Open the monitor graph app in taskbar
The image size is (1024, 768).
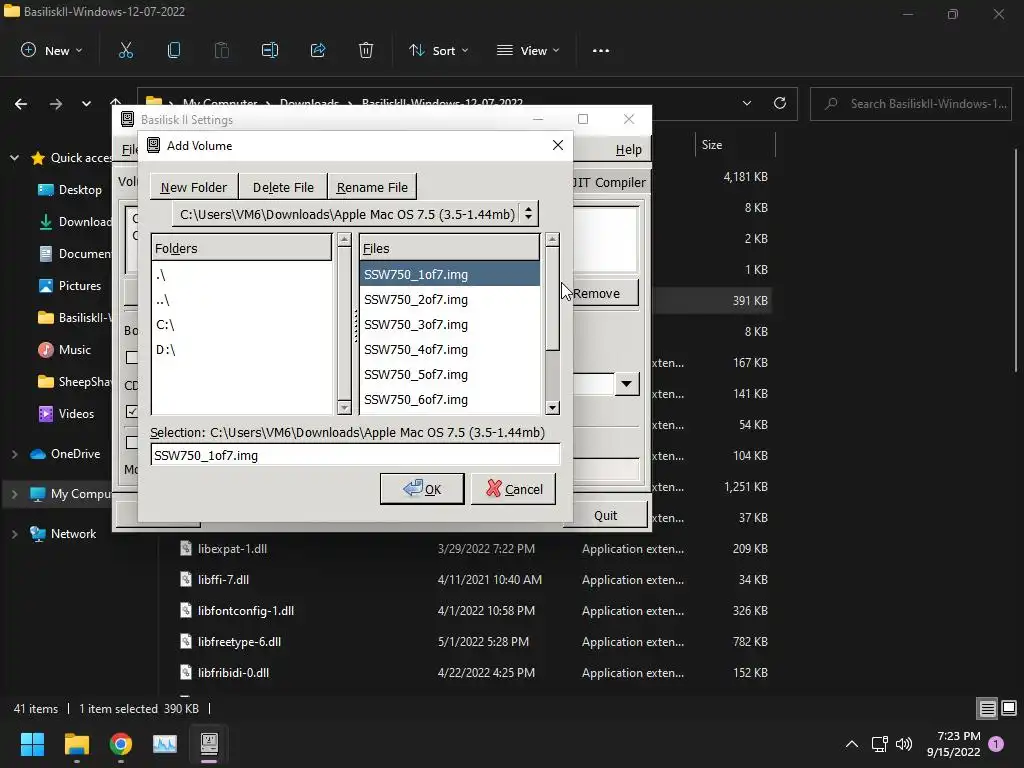point(165,744)
